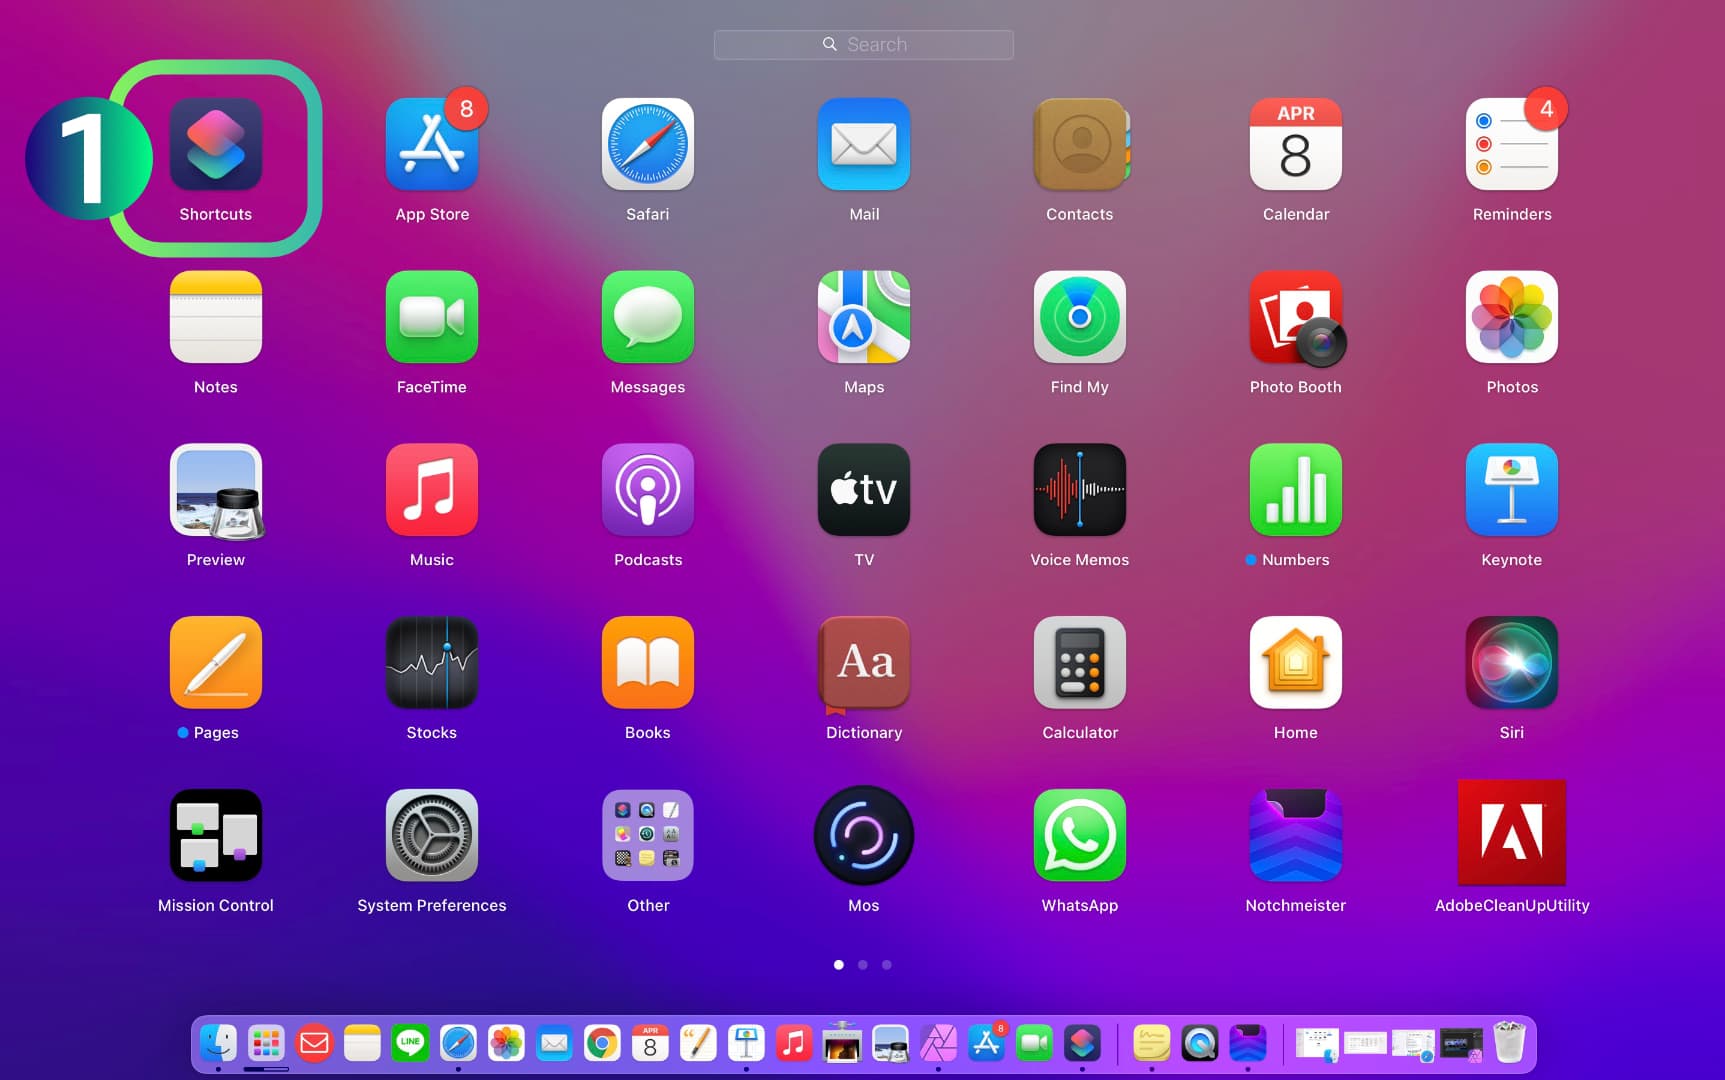Open the Stocks app
Viewport: 1725px width, 1080px height.
pyautogui.click(x=431, y=663)
